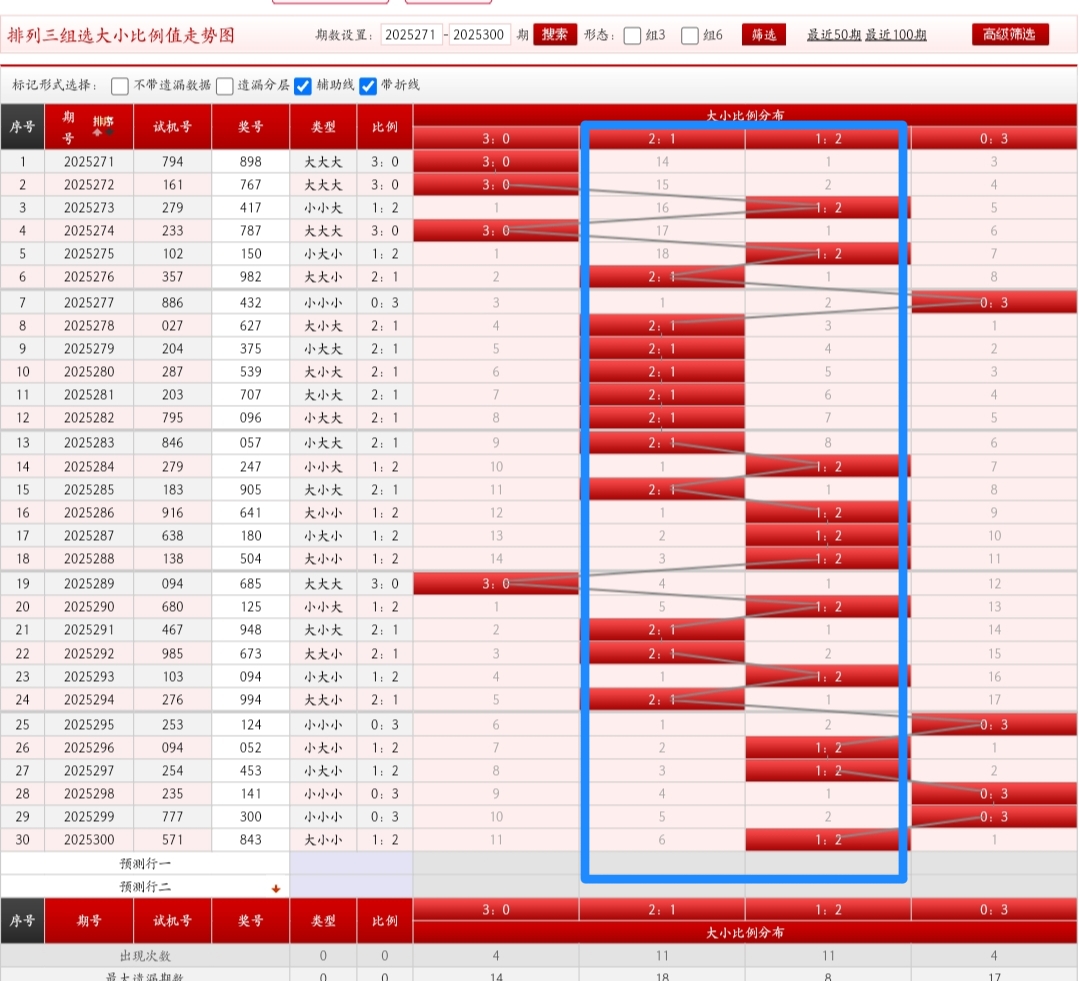Click period number 2025283

point(89,443)
